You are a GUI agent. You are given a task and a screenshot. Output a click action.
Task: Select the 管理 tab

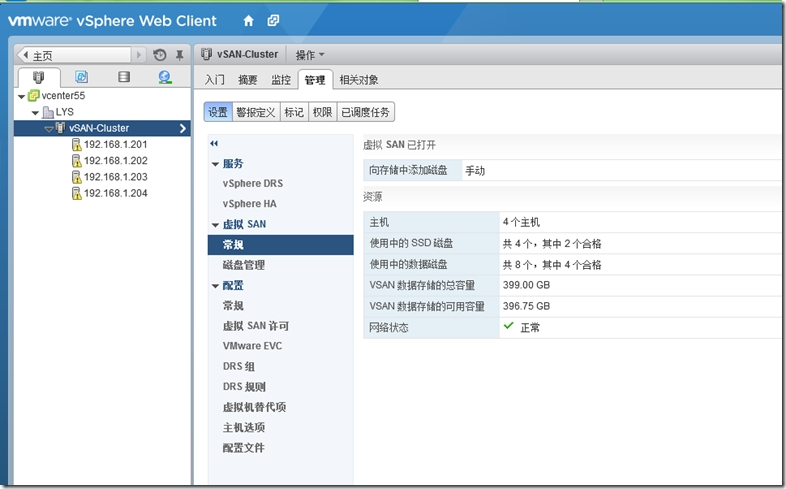tap(315, 80)
